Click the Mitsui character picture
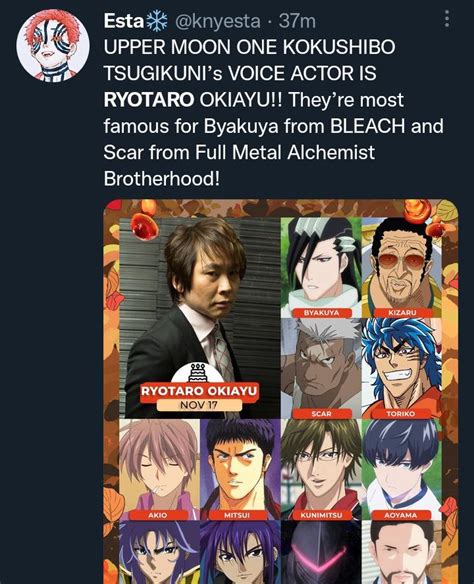The width and height of the screenshot is (474, 584). pyautogui.click(x=240, y=470)
